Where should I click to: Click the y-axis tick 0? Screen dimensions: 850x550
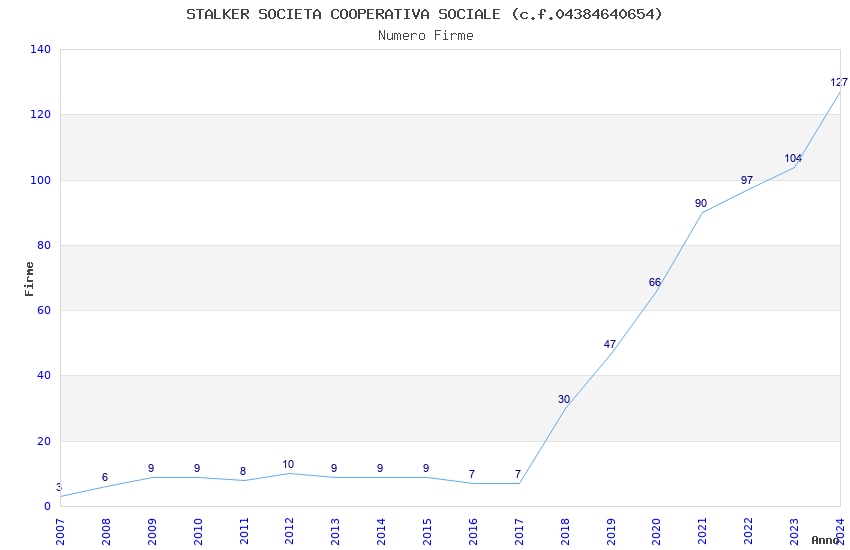(47, 506)
